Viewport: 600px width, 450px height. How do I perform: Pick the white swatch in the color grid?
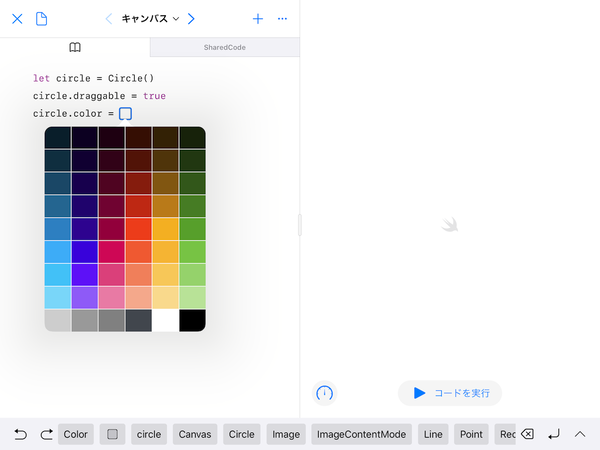click(165, 320)
